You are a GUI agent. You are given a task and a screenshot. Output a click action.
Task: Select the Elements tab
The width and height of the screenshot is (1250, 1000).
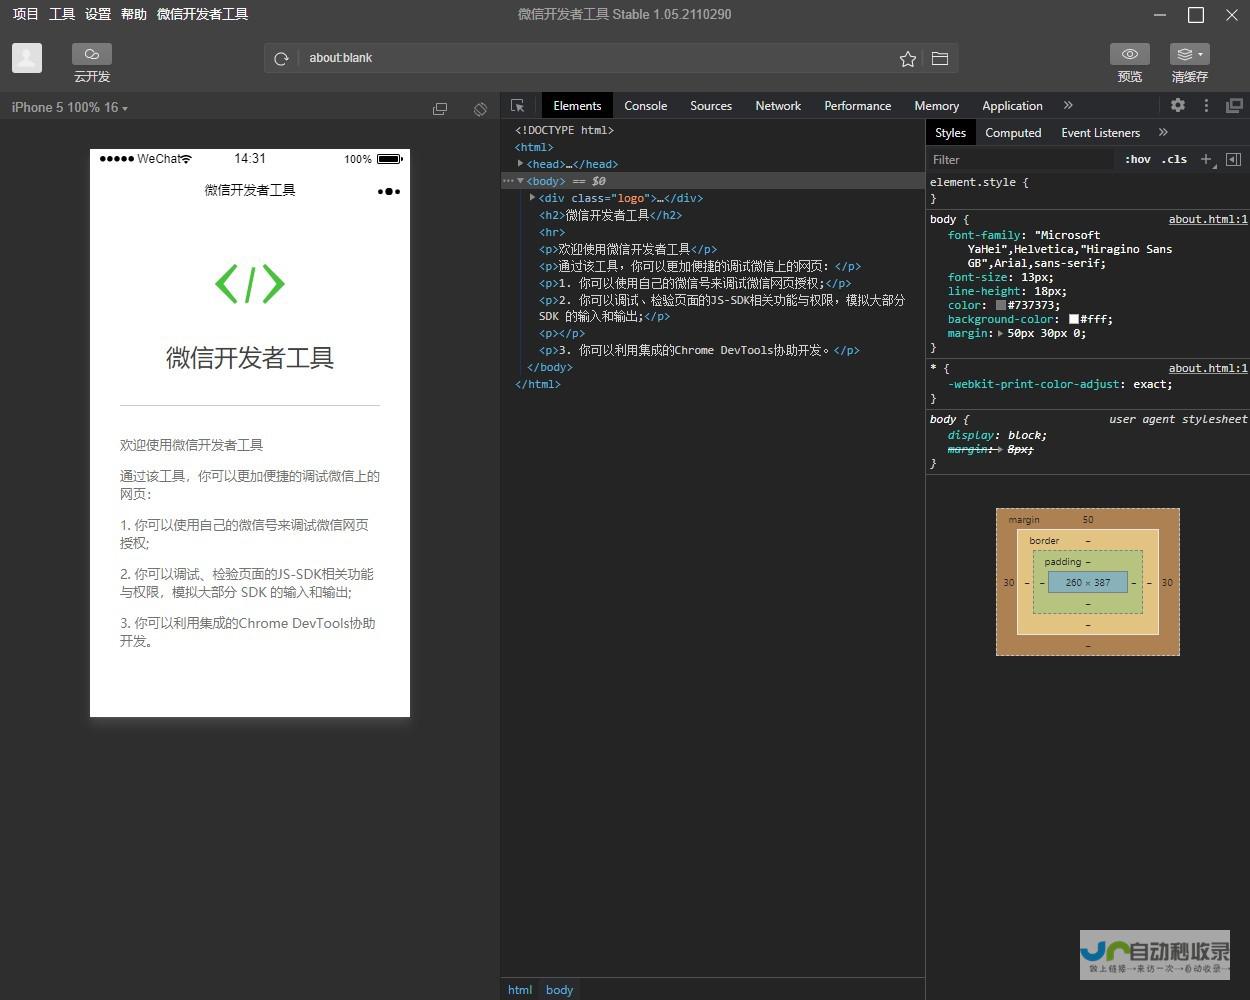(577, 105)
